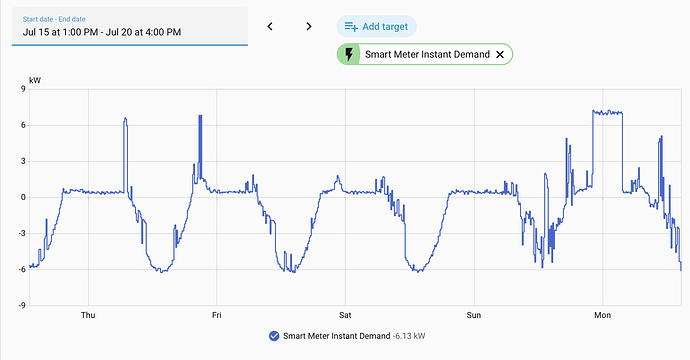Click the lightning bolt entity icon
Image resolution: width=690 pixels, height=360 pixels.
point(349,55)
